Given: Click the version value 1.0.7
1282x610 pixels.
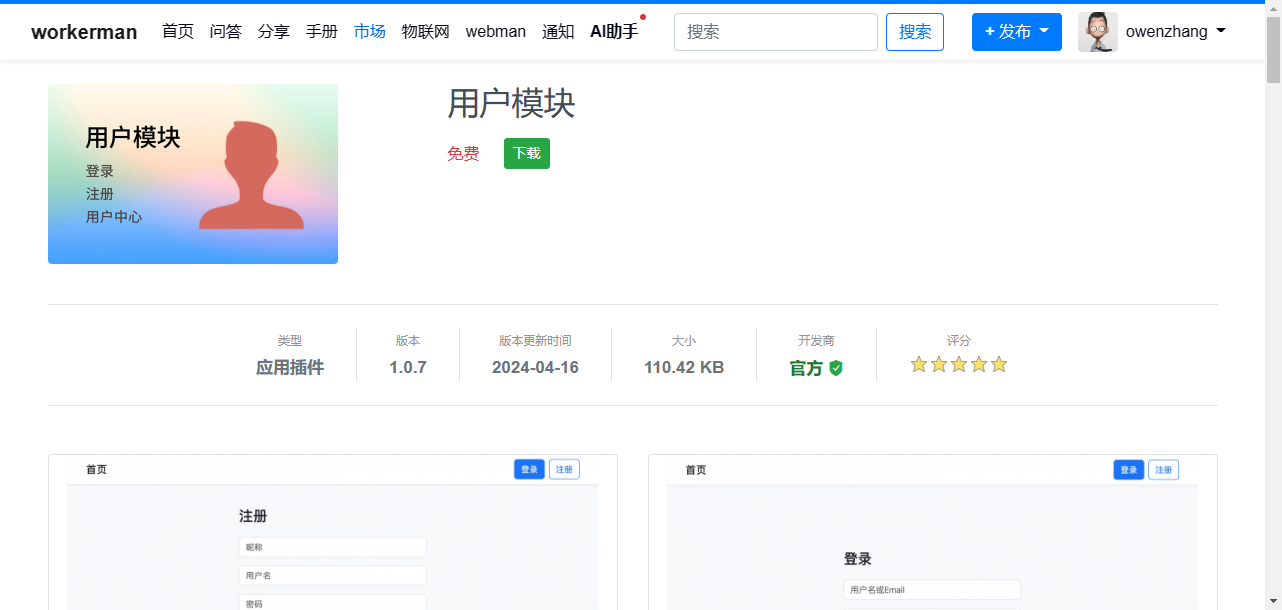Looking at the screenshot, I should 408,367.
